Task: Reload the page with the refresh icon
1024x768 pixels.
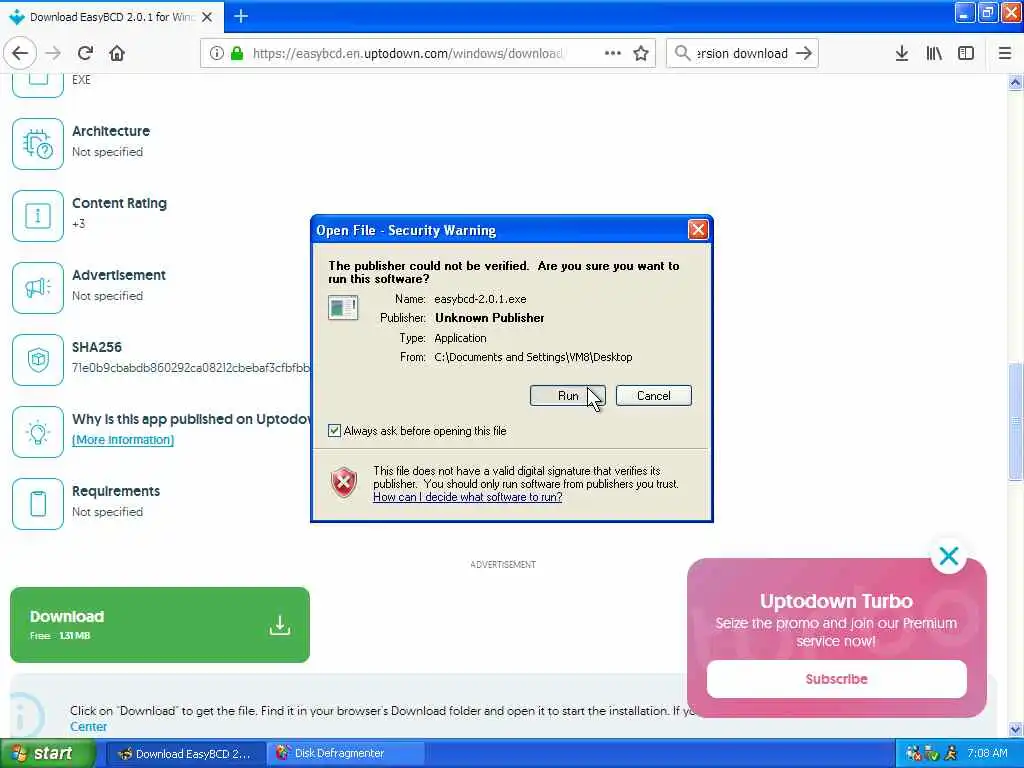Action: tap(85, 53)
